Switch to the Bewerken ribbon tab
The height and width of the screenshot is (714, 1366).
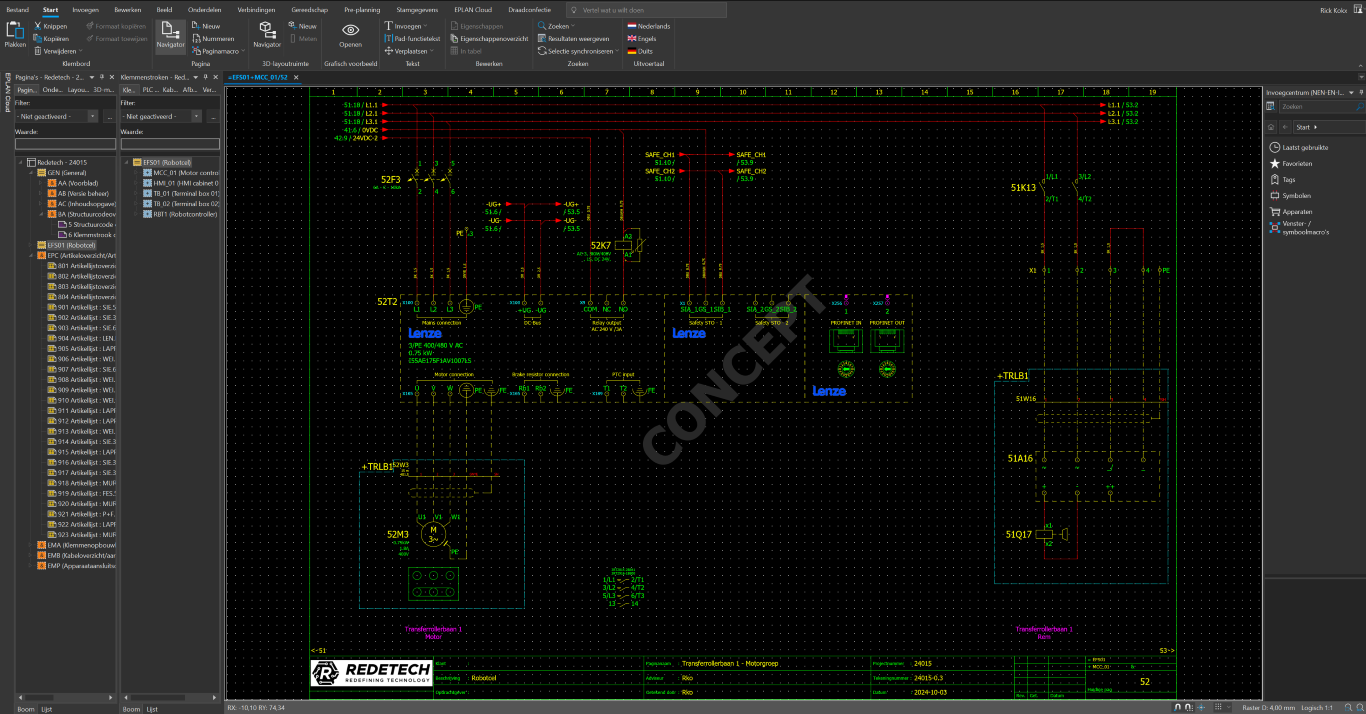click(x=127, y=9)
